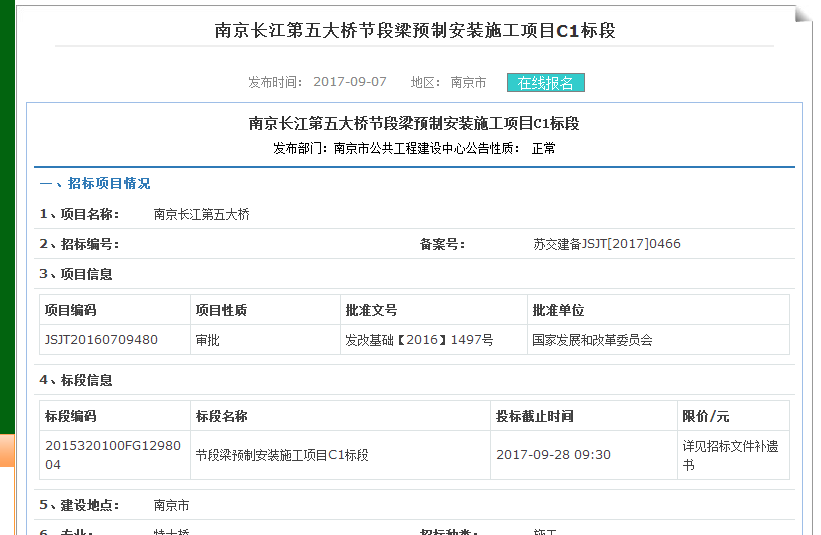Image resolution: width=821 pixels, height=535 pixels.
Task: Click the publish date 2017-09-07
Action: point(349,82)
